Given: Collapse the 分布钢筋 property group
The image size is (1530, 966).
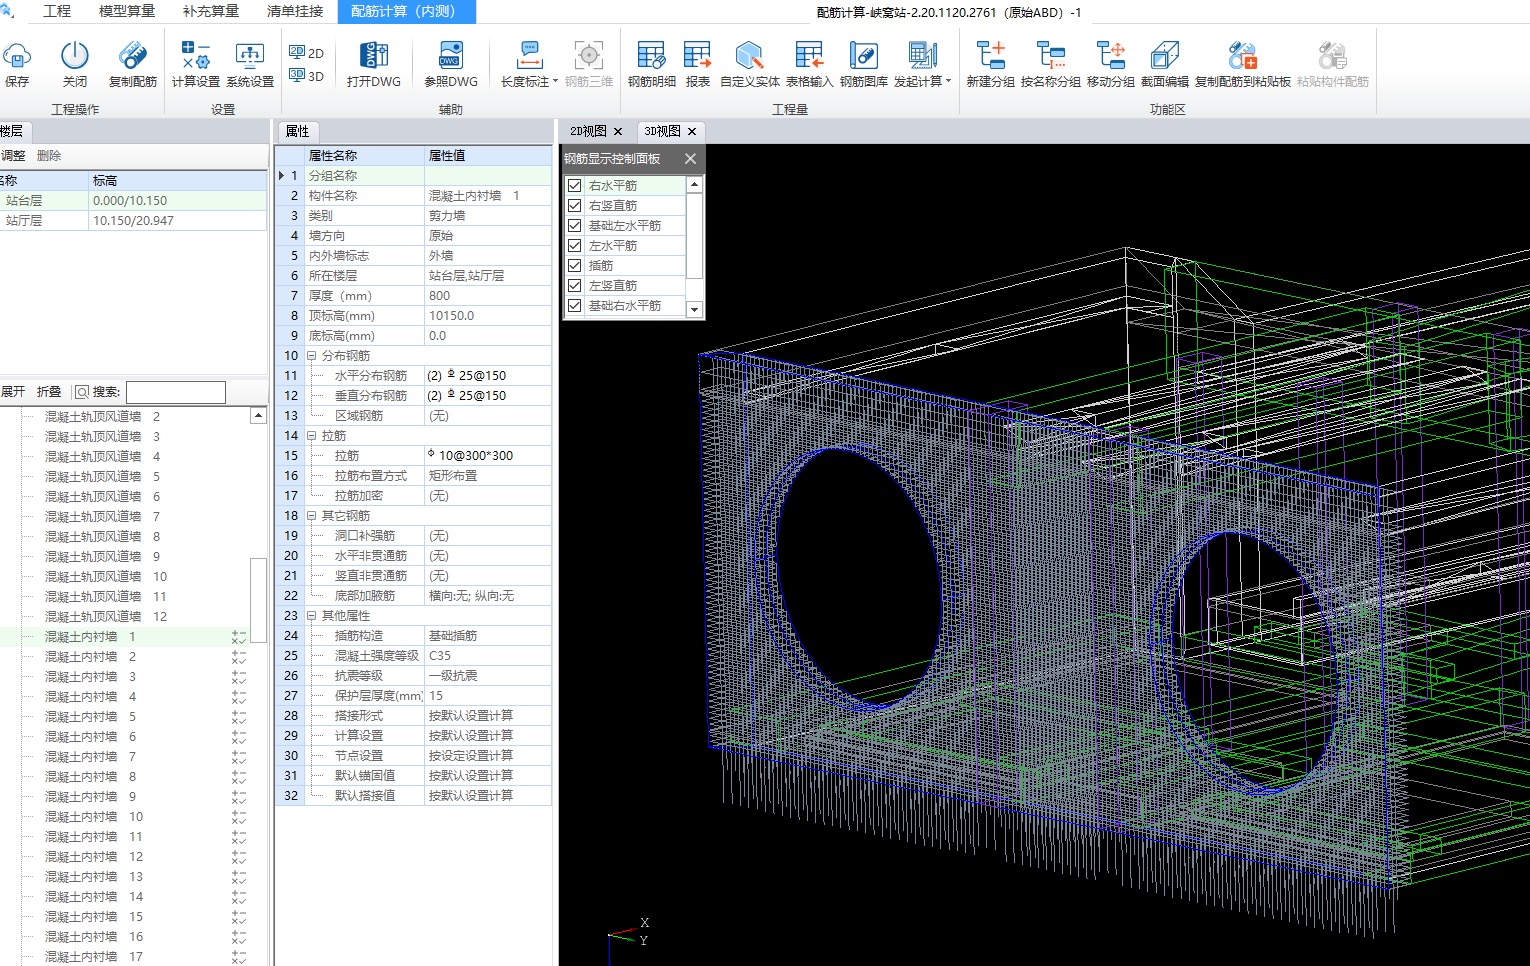Looking at the screenshot, I should [x=311, y=356].
